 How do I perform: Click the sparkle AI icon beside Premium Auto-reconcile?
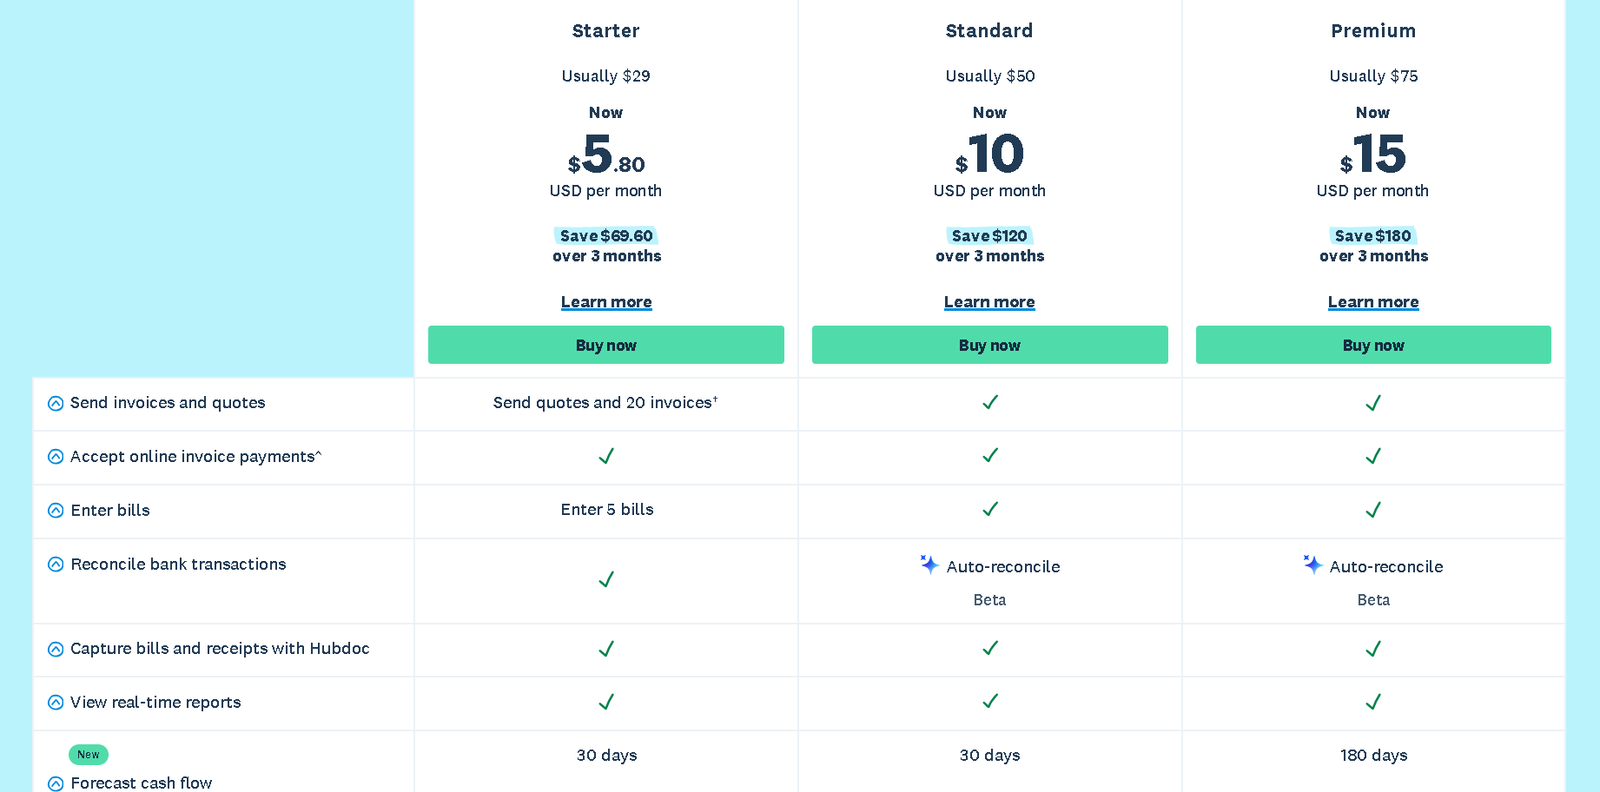(x=1312, y=565)
